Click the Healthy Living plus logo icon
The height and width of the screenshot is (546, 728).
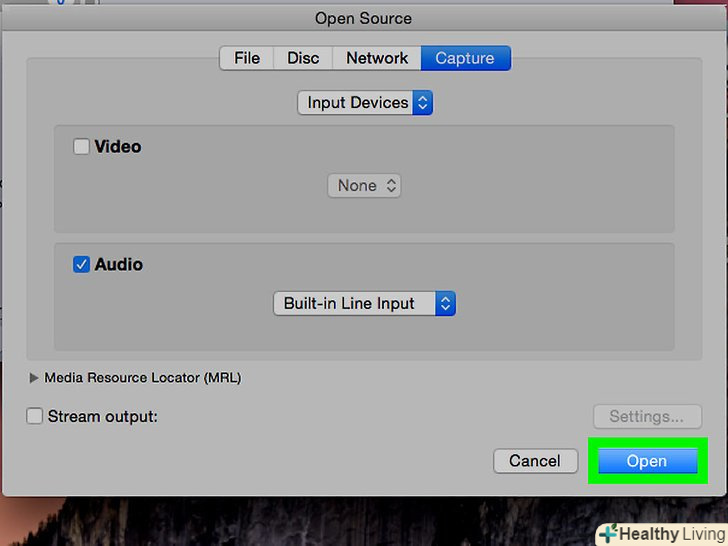pyautogui.click(x=608, y=534)
